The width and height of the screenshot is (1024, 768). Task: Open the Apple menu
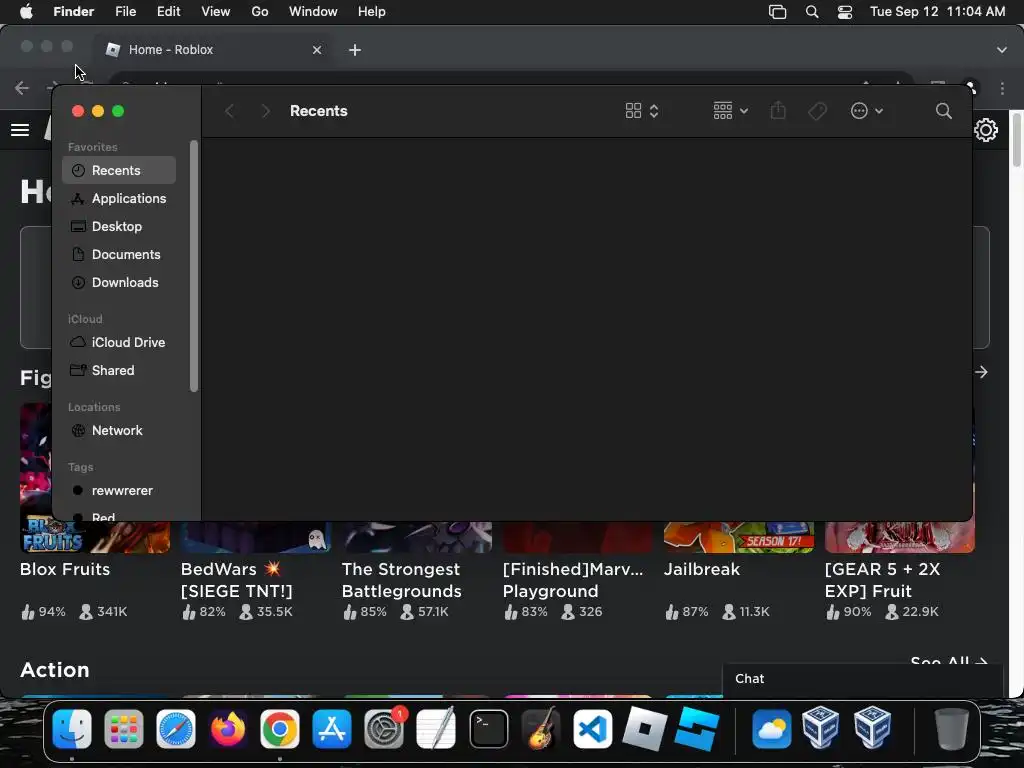[25, 12]
